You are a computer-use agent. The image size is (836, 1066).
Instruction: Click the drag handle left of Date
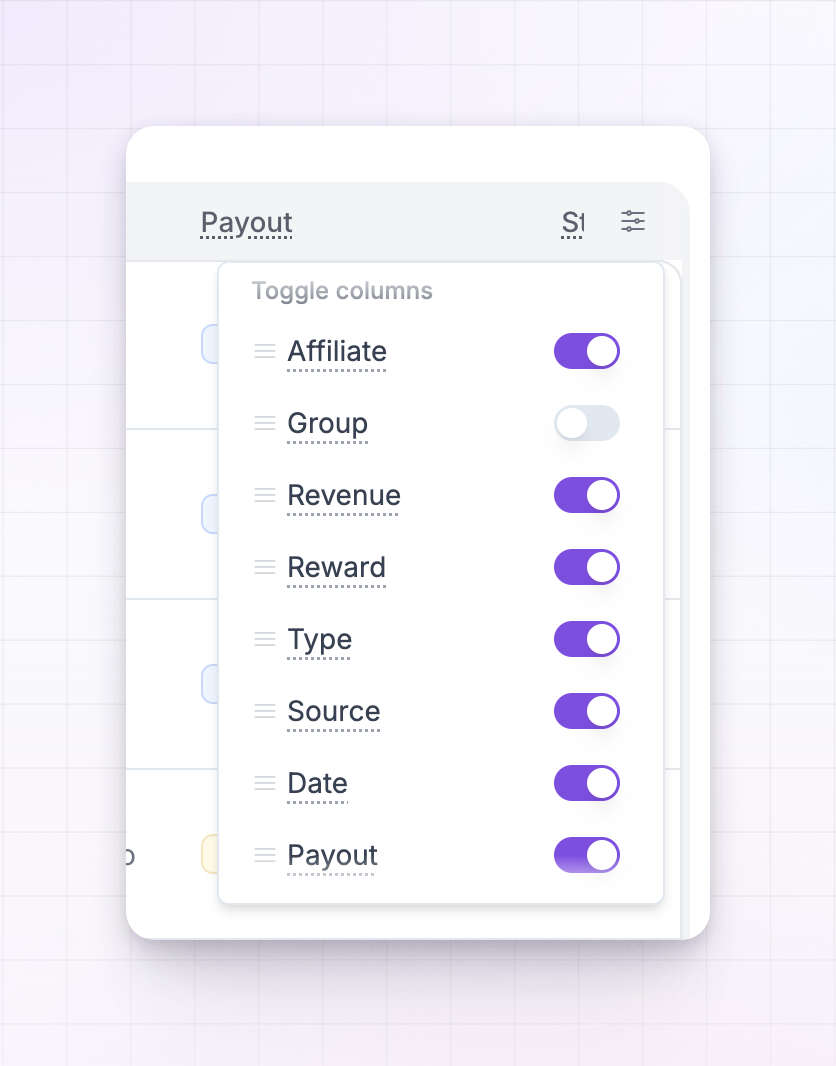point(264,783)
